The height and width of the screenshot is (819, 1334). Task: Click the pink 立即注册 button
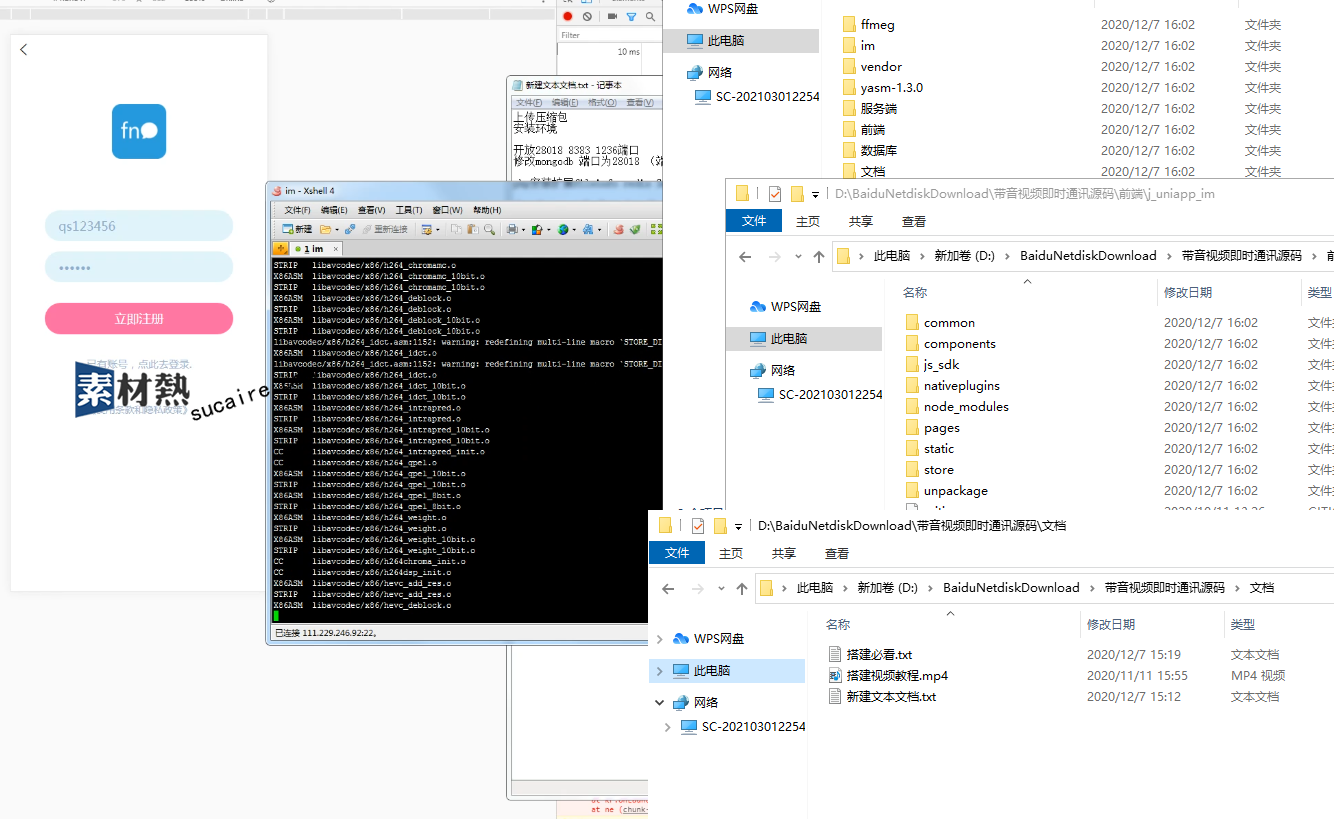click(139, 319)
